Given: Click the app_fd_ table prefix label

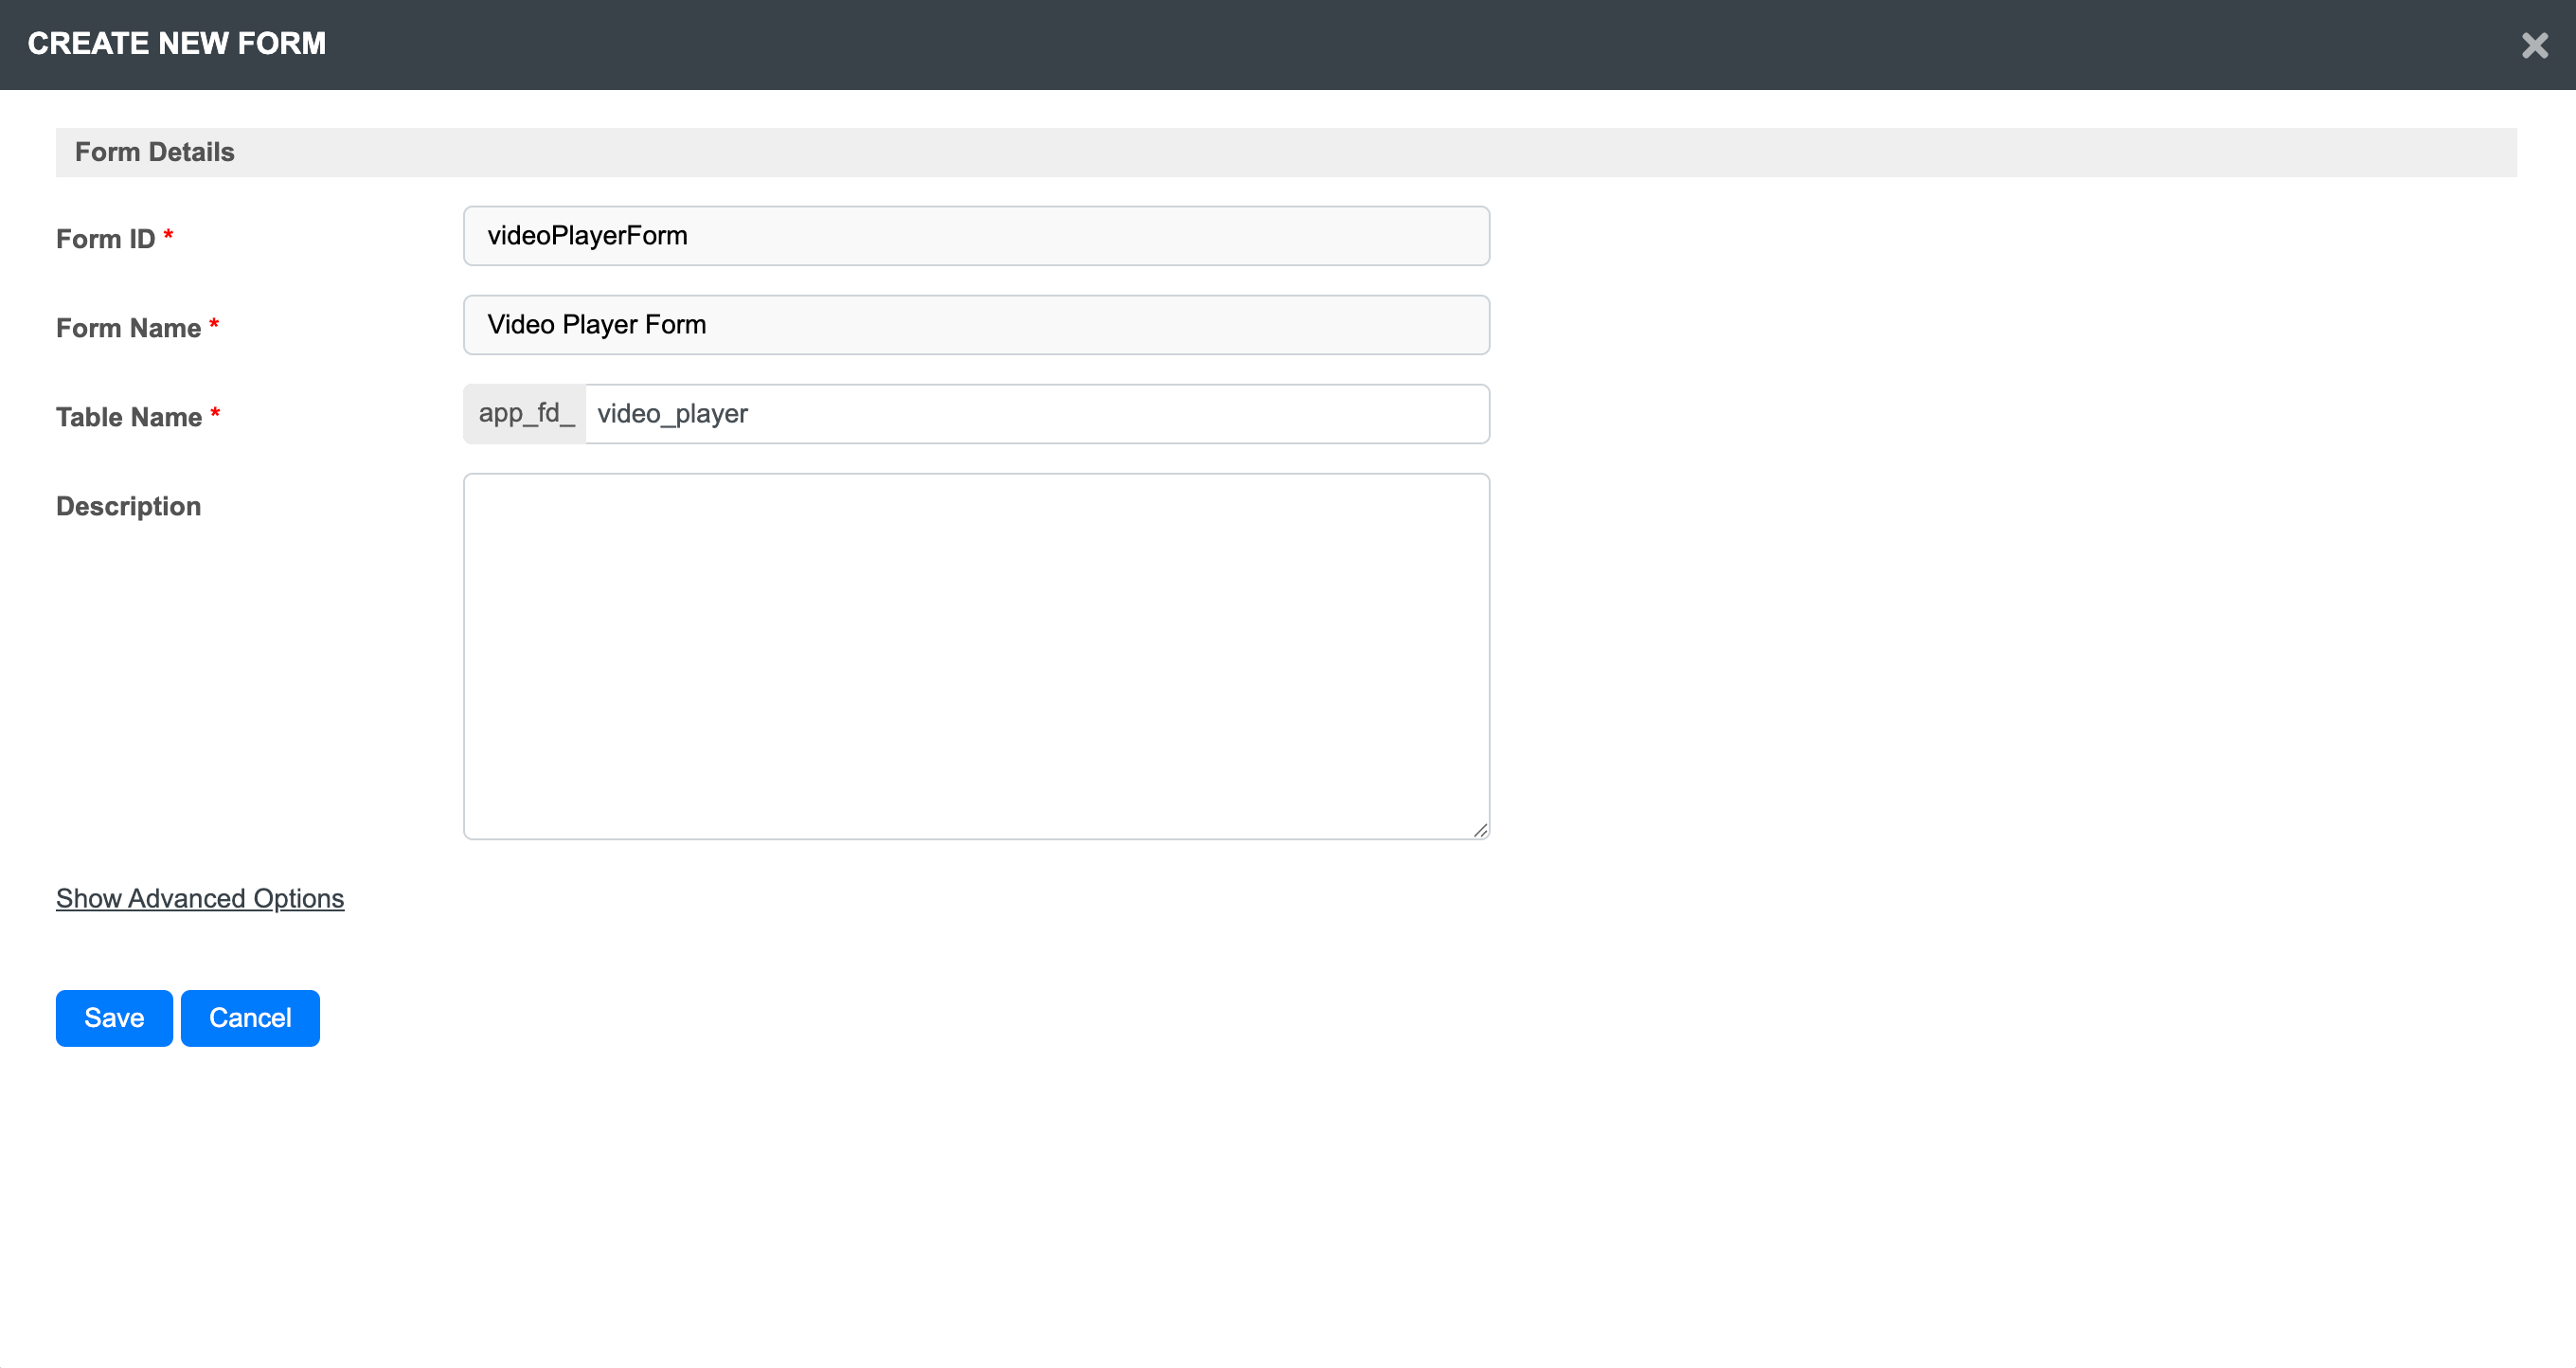Looking at the screenshot, I should 525,414.
